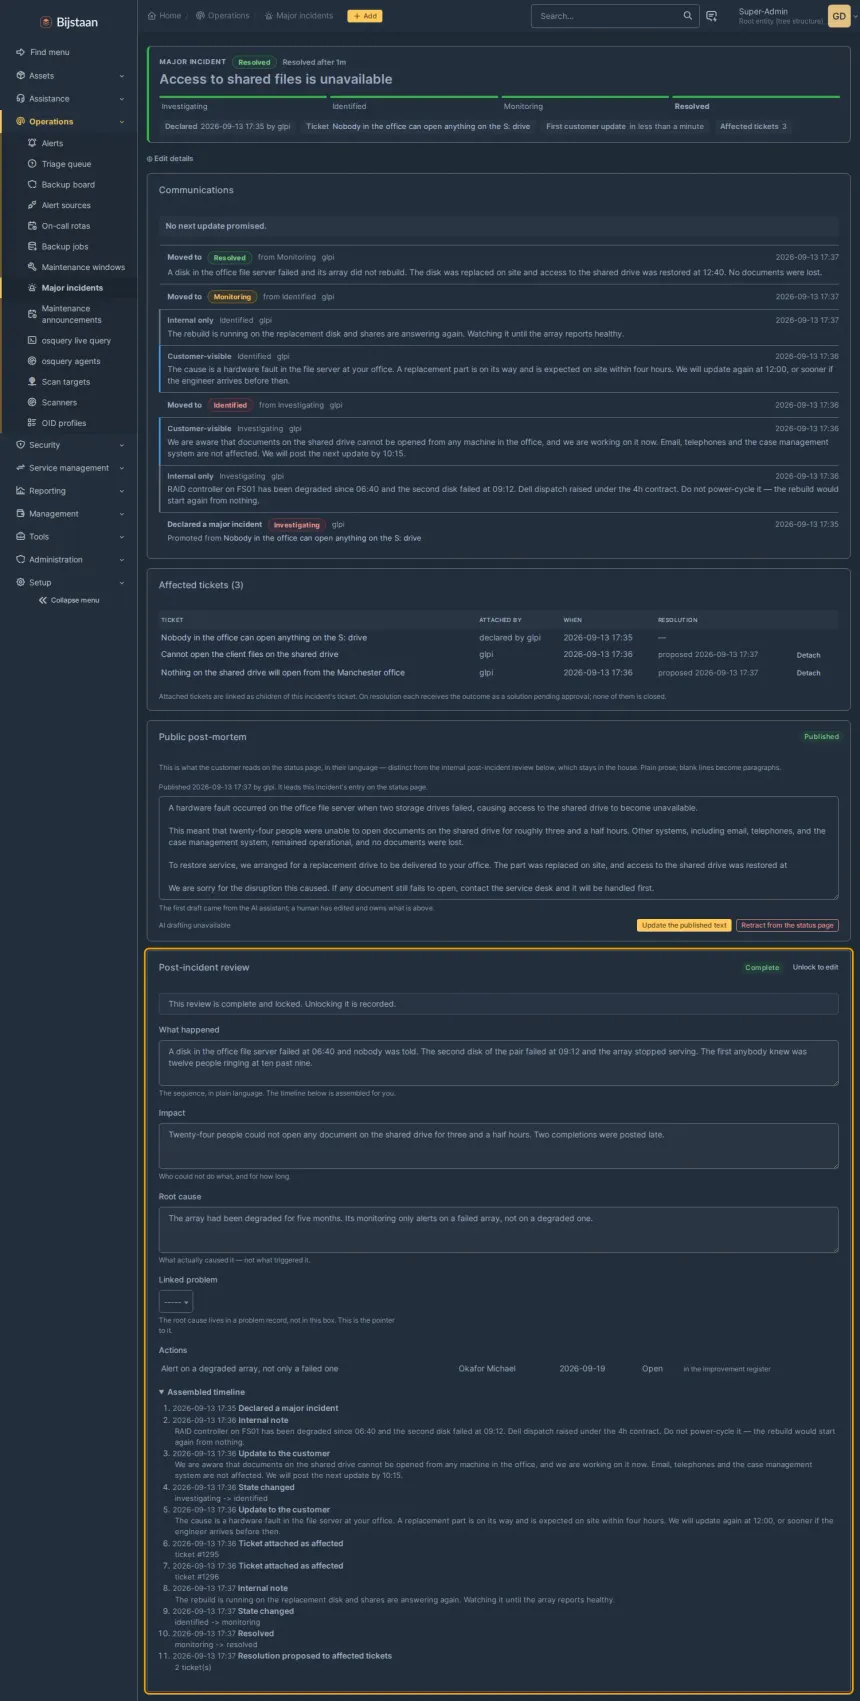
Task: Go to Operations breadcrumb
Action: click(x=222, y=16)
